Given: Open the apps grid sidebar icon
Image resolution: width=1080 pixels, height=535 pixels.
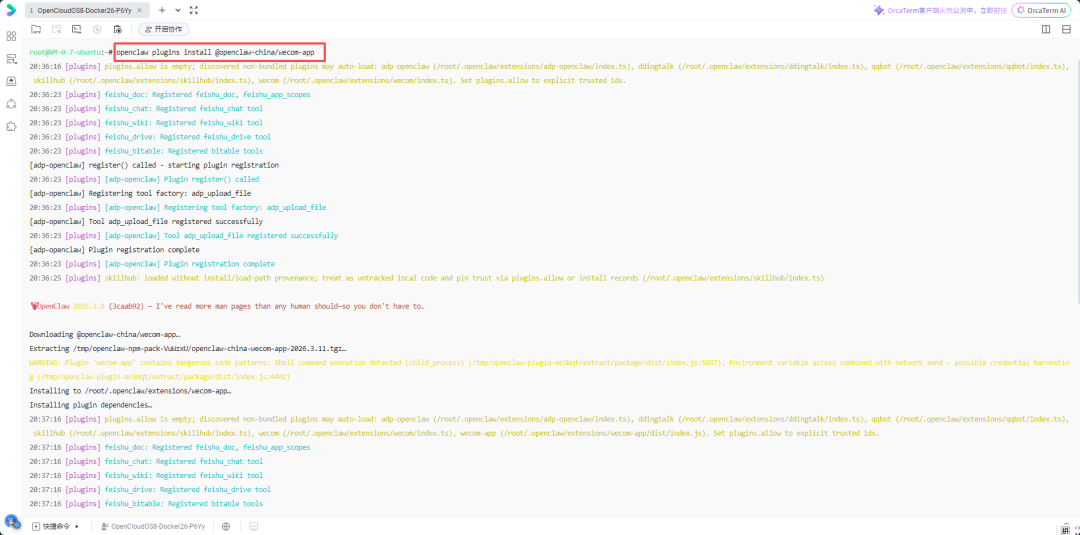Looking at the screenshot, I should pos(11,36).
